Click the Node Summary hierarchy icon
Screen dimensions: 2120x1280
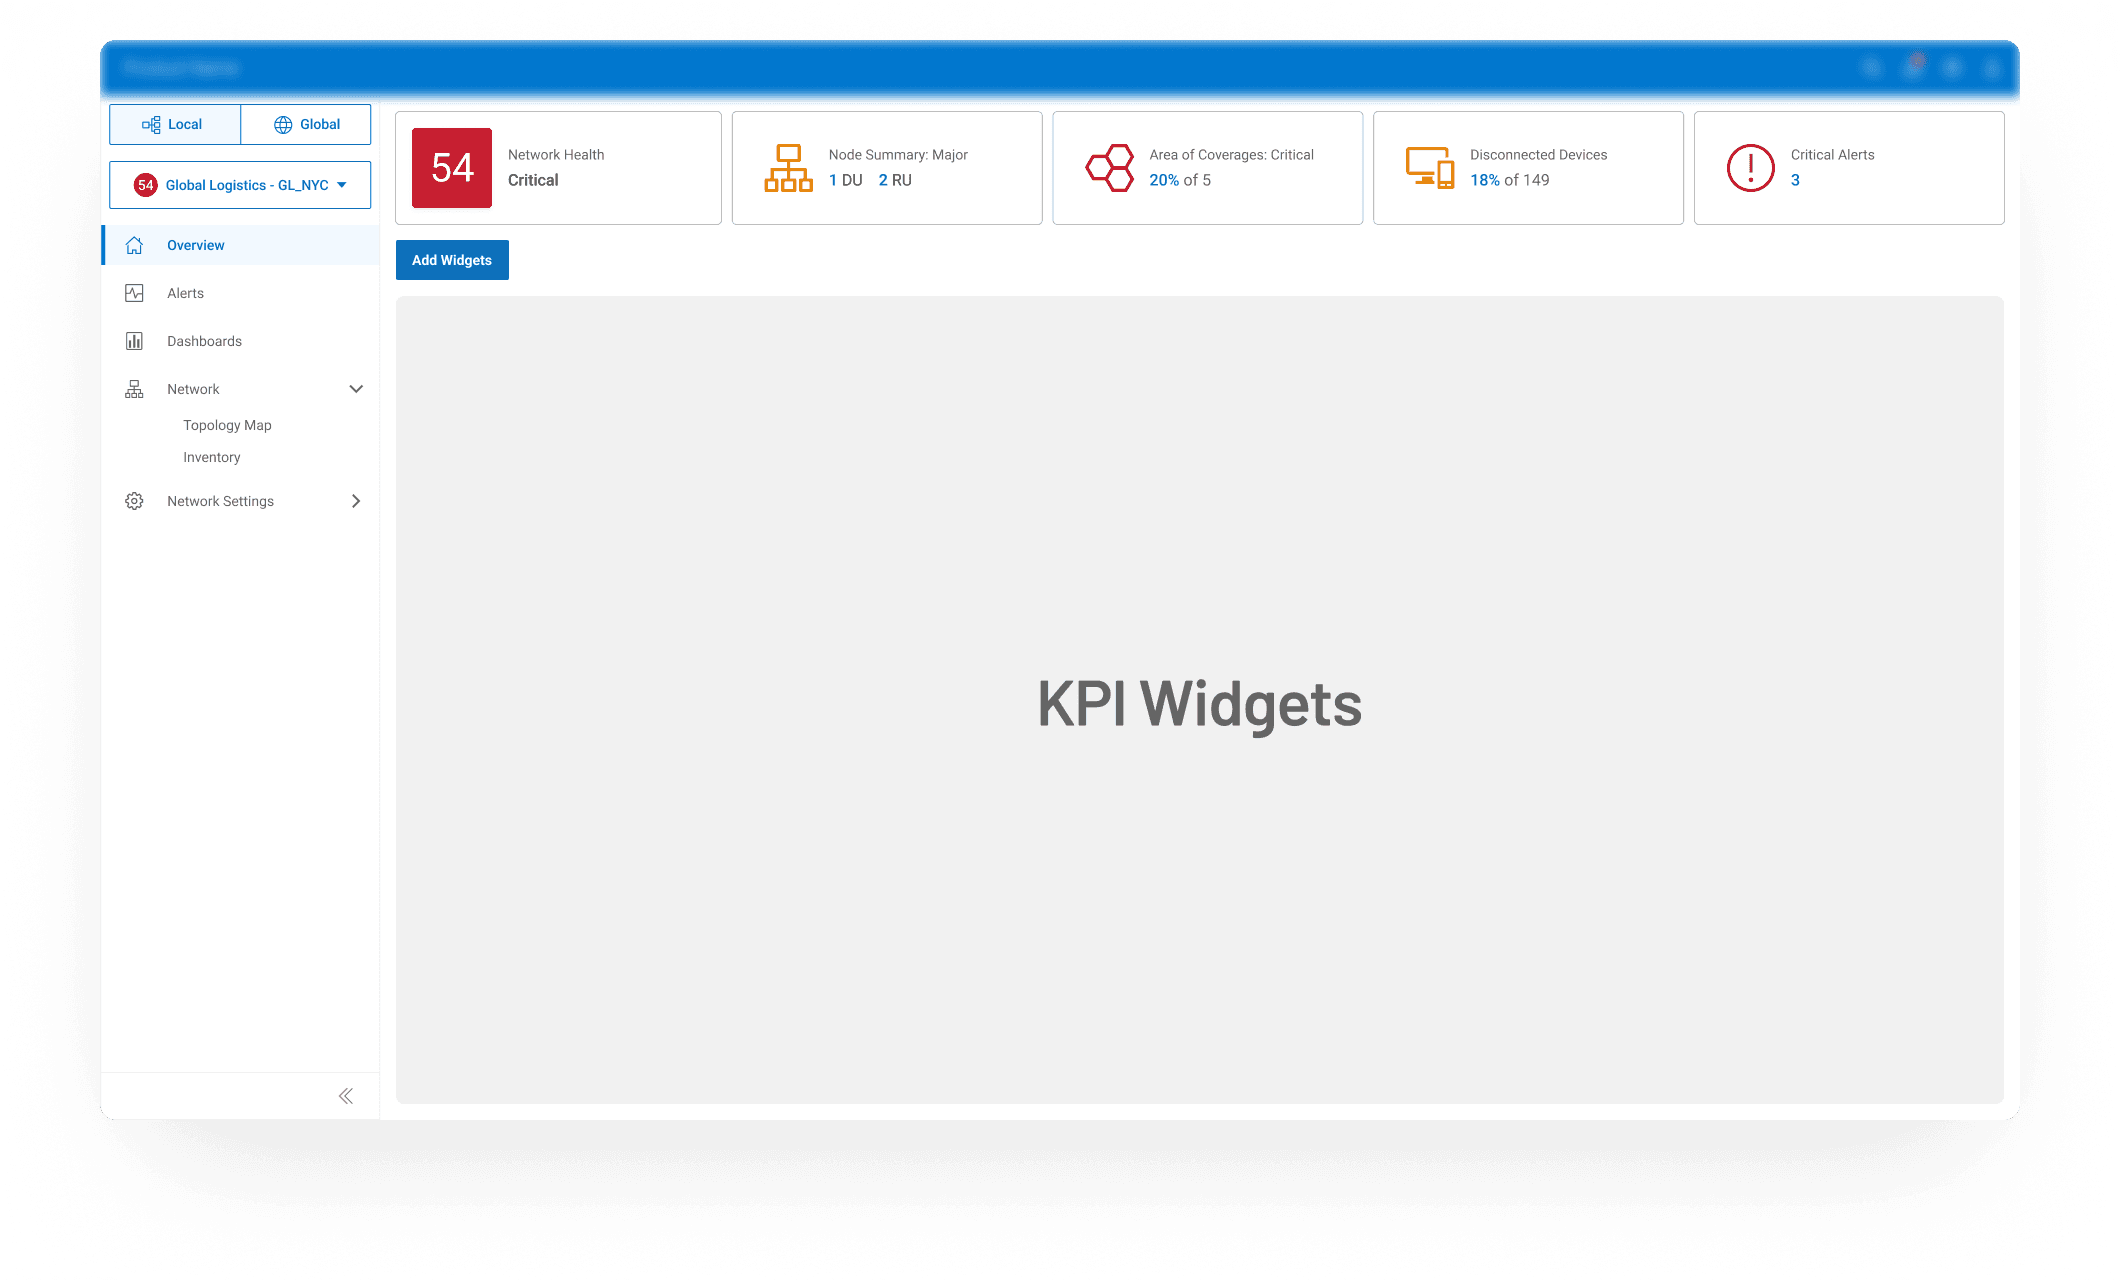point(788,168)
